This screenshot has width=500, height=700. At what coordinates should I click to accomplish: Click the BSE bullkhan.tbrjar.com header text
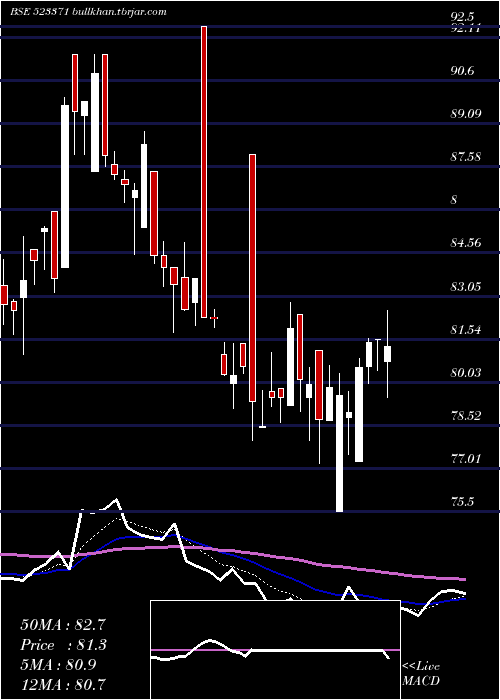coord(88,12)
